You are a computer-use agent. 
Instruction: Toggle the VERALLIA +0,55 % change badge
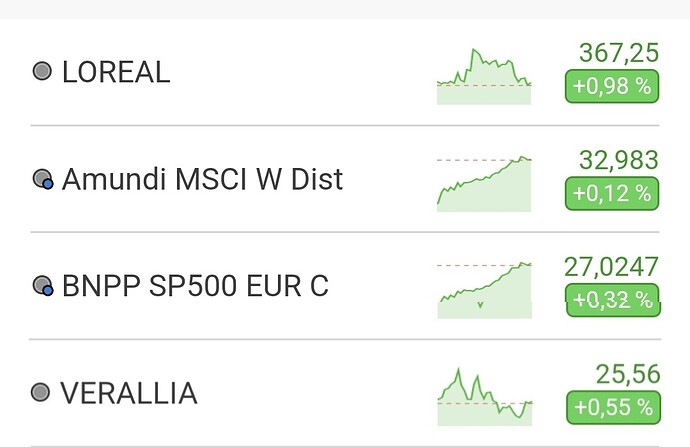(x=612, y=407)
